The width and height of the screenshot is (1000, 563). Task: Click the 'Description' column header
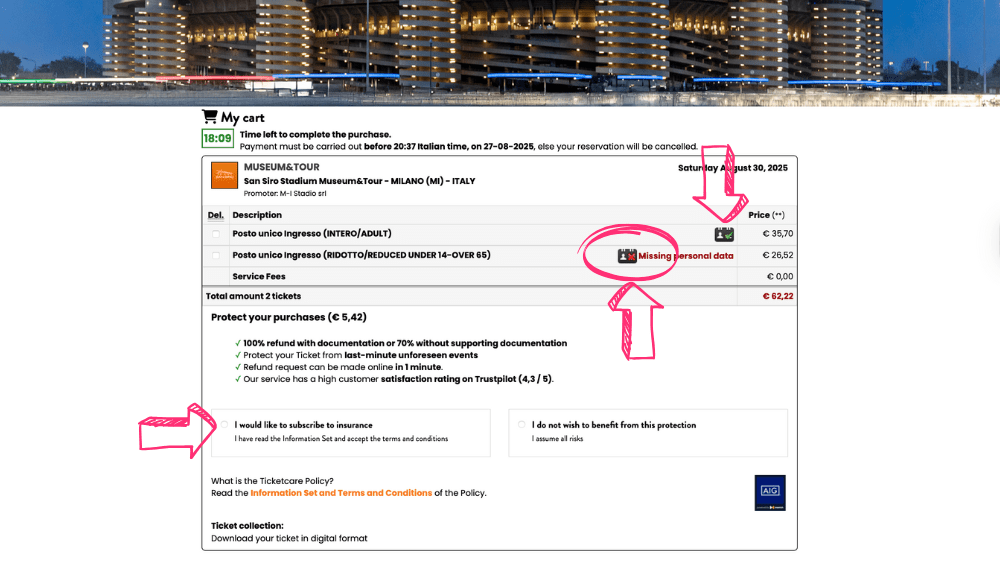coord(257,215)
